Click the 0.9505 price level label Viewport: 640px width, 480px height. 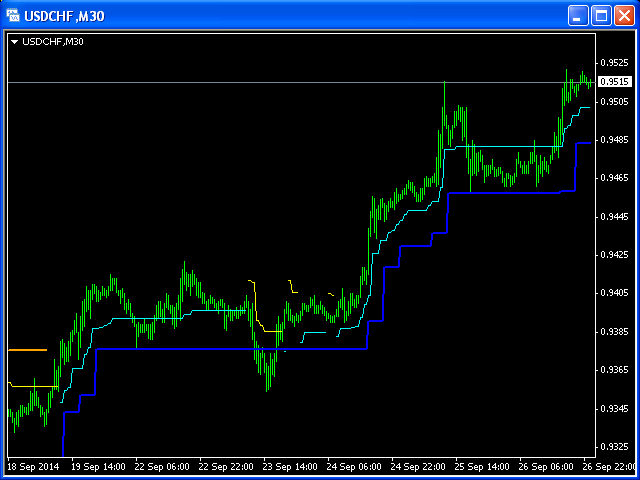pos(614,101)
